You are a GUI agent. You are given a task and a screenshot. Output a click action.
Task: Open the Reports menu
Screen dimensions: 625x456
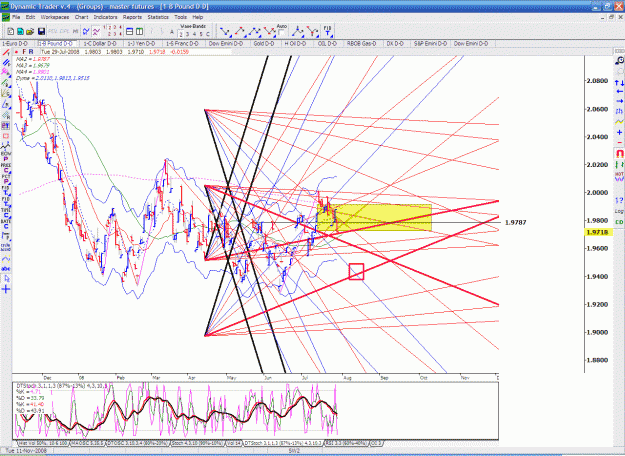point(132,17)
